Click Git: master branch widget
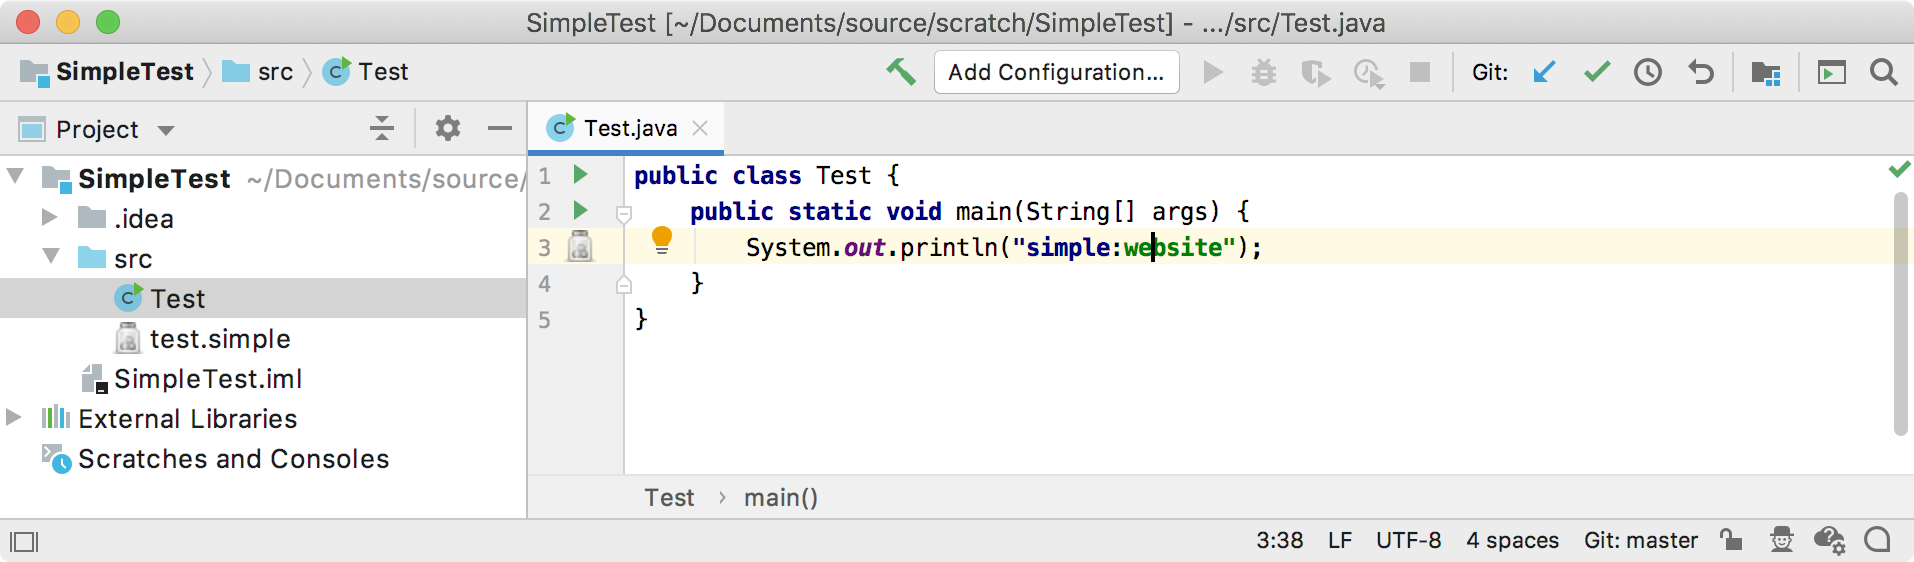 click(1640, 541)
